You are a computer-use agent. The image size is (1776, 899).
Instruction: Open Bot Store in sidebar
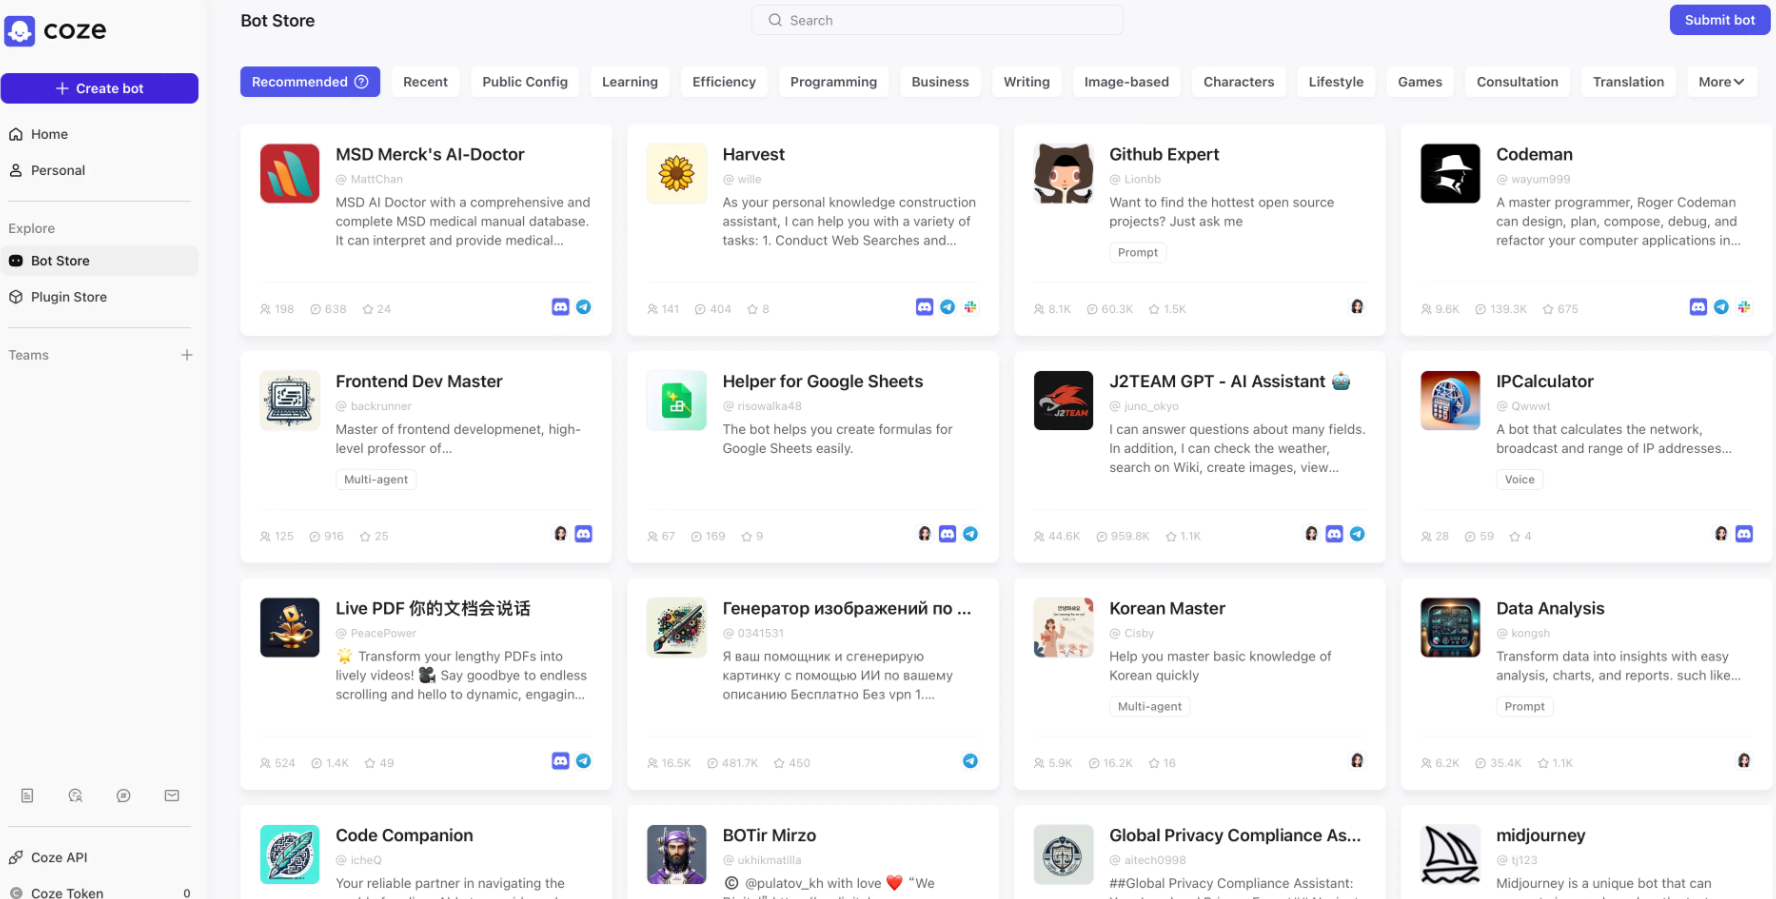[99, 261]
